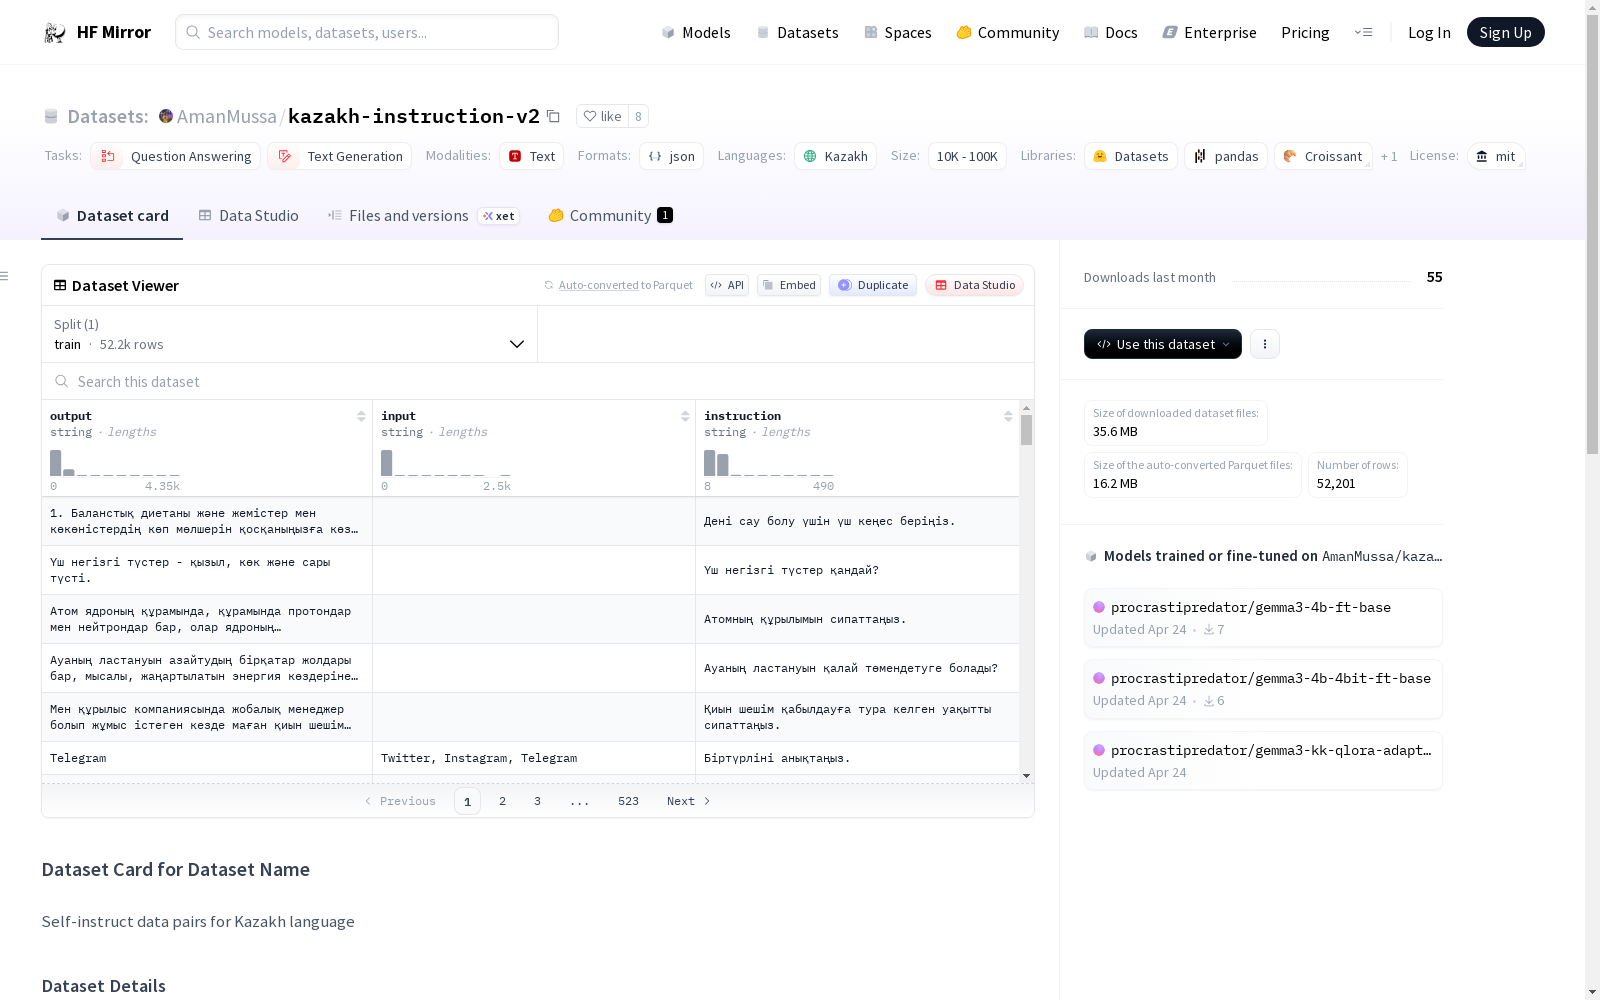Go to Models in the top navigation
1600x1000 pixels.
click(x=696, y=32)
